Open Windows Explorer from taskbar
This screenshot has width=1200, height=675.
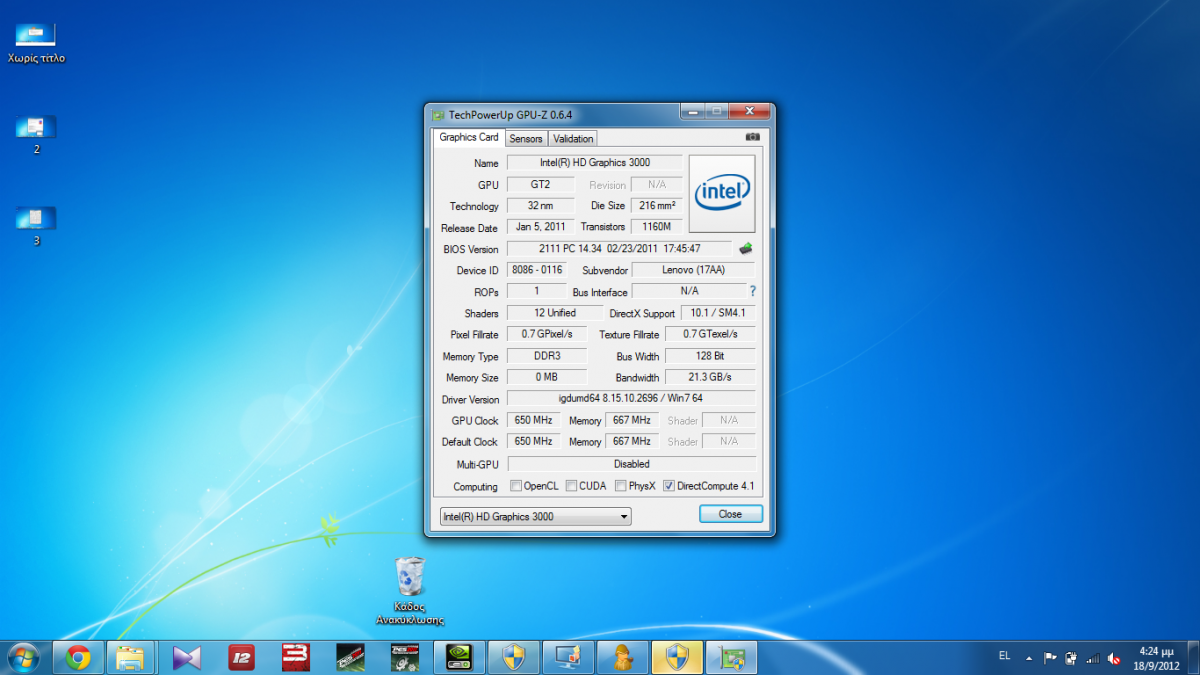pos(132,657)
